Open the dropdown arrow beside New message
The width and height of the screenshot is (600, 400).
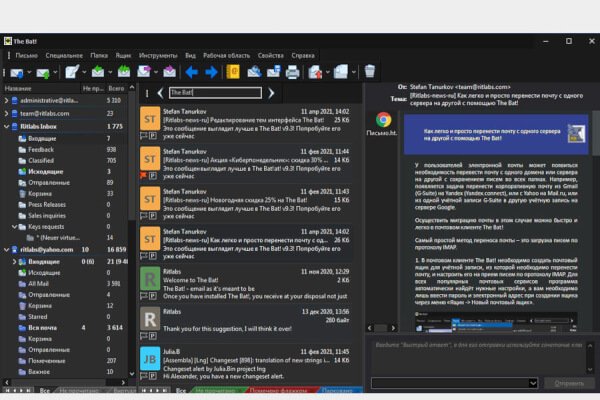point(84,72)
